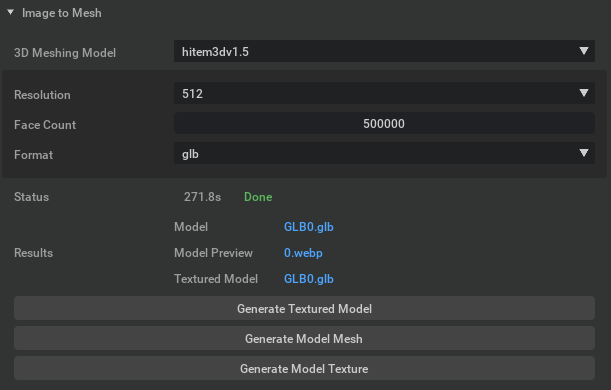The height and width of the screenshot is (390, 611).
Task: Open the 3D Meshing Model dropdown
Action: click(384, 51)
